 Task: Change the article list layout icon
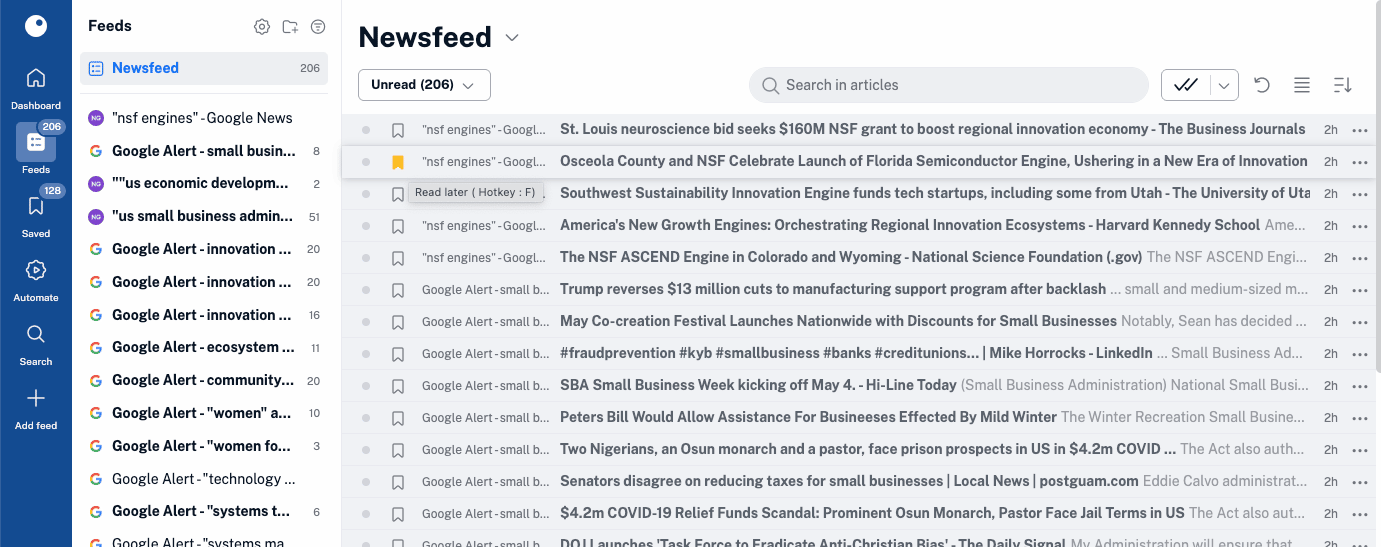pyautogui.click(x=1302, y=85)
